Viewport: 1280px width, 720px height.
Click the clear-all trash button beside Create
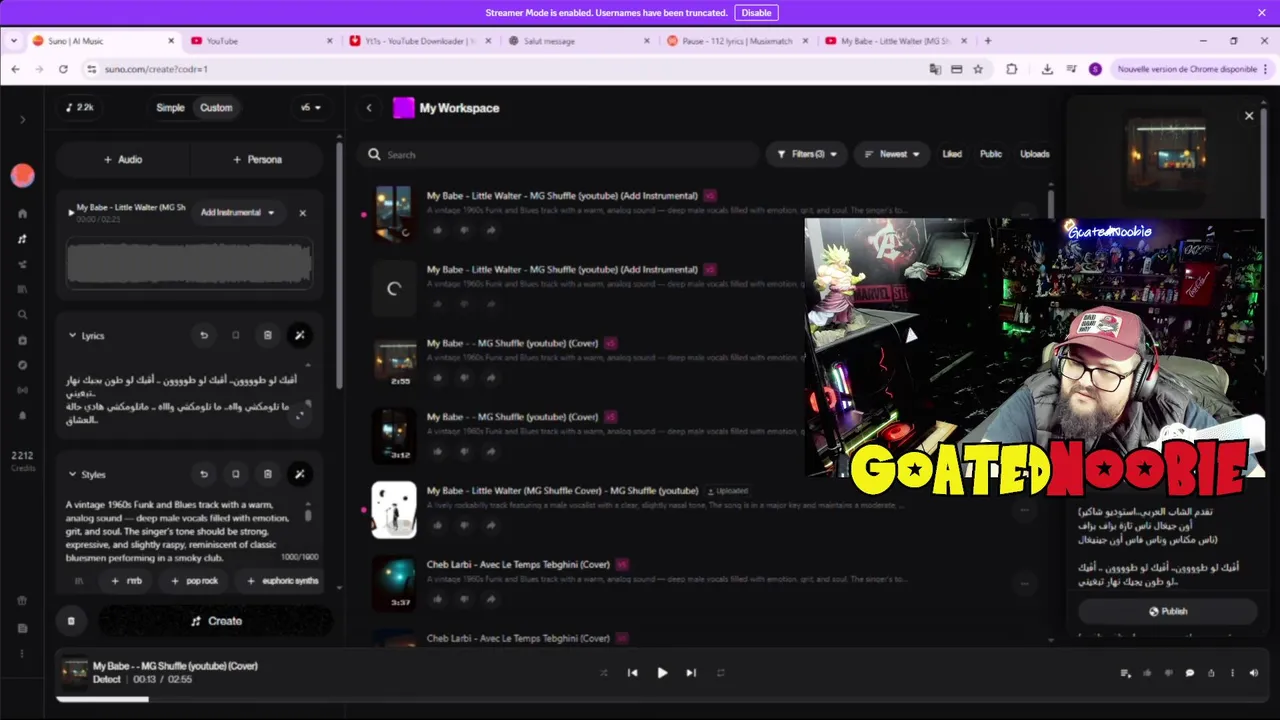71,621
